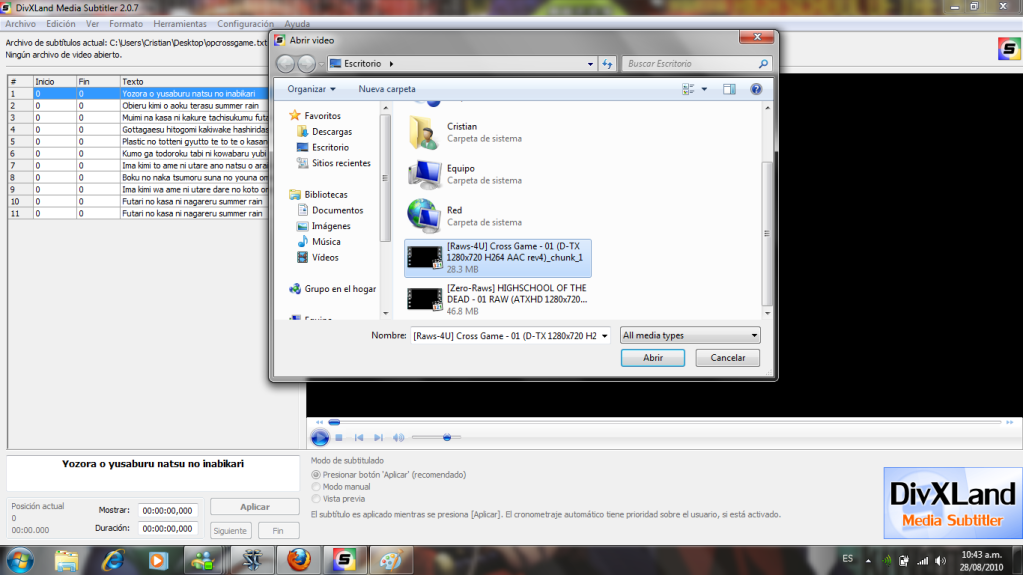The width and height of the screenshot is (1023, 575).
Task: Open the Edición menu
Action: [61, 23]
